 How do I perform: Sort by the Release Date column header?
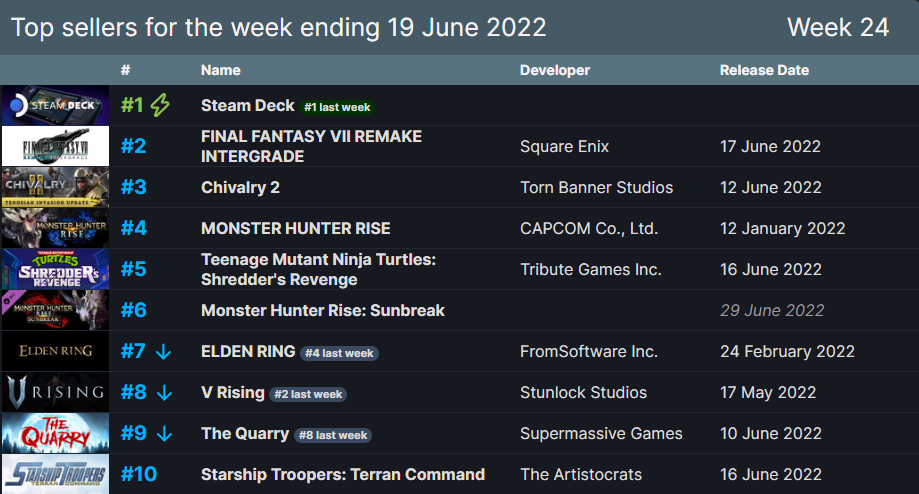(x=764, y=70)
